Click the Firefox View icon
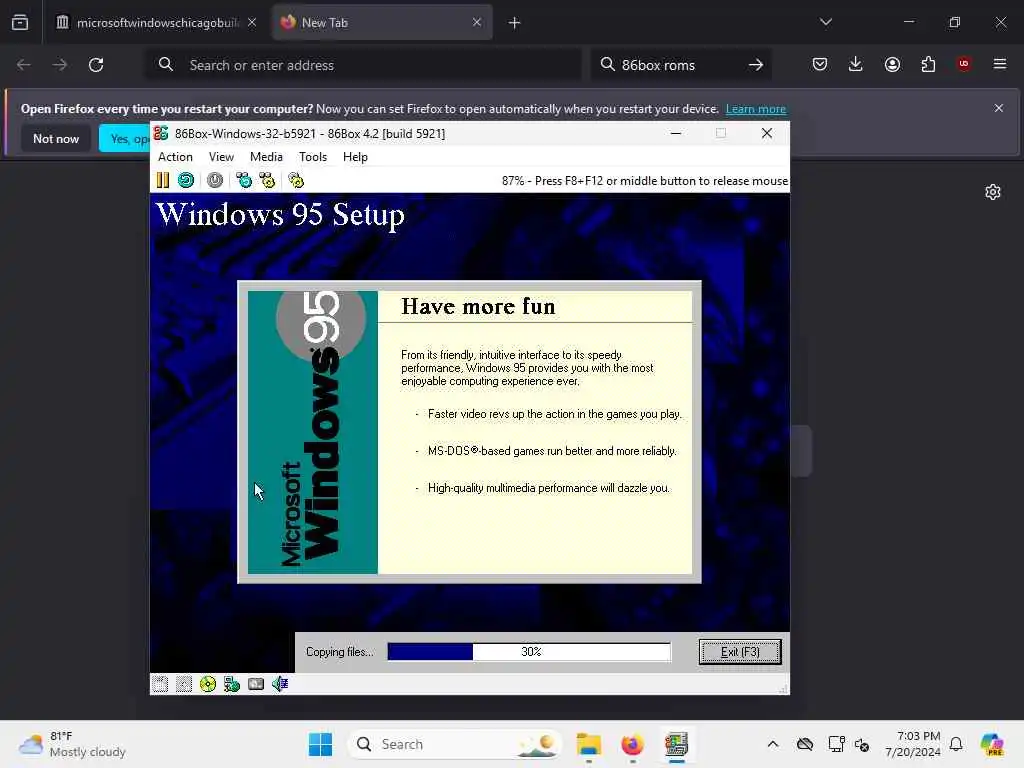 click(x=20, y=23)
